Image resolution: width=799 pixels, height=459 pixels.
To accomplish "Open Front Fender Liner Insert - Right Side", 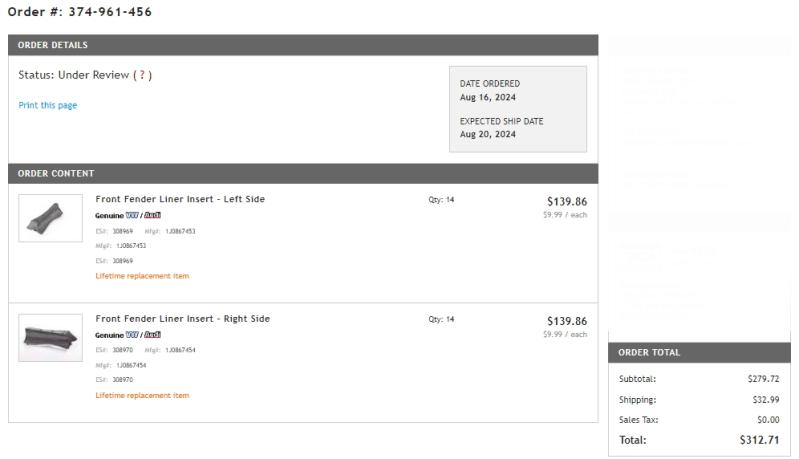I will 182,319.
